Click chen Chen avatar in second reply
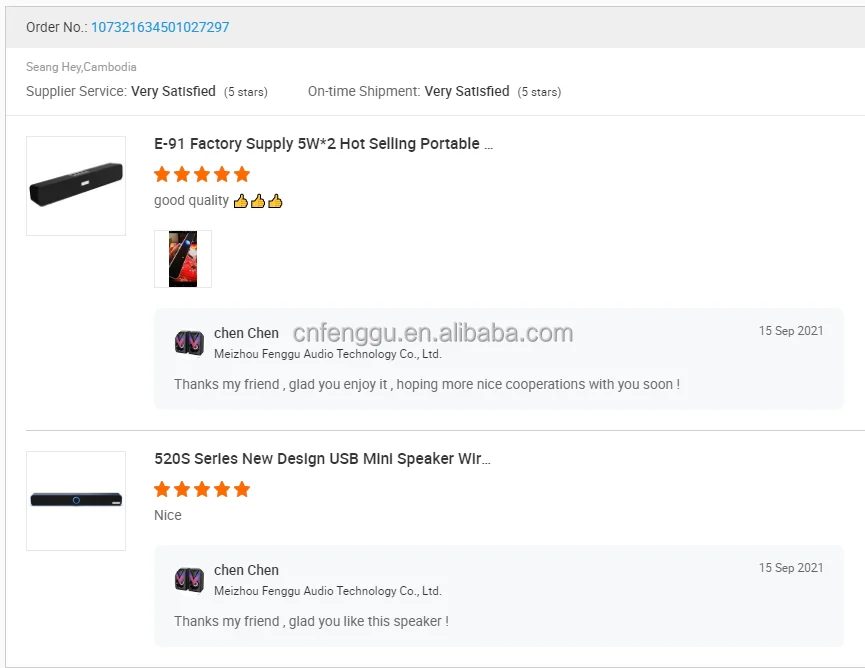The width and height of the screenshot is (865, 668). coord(189,580)
